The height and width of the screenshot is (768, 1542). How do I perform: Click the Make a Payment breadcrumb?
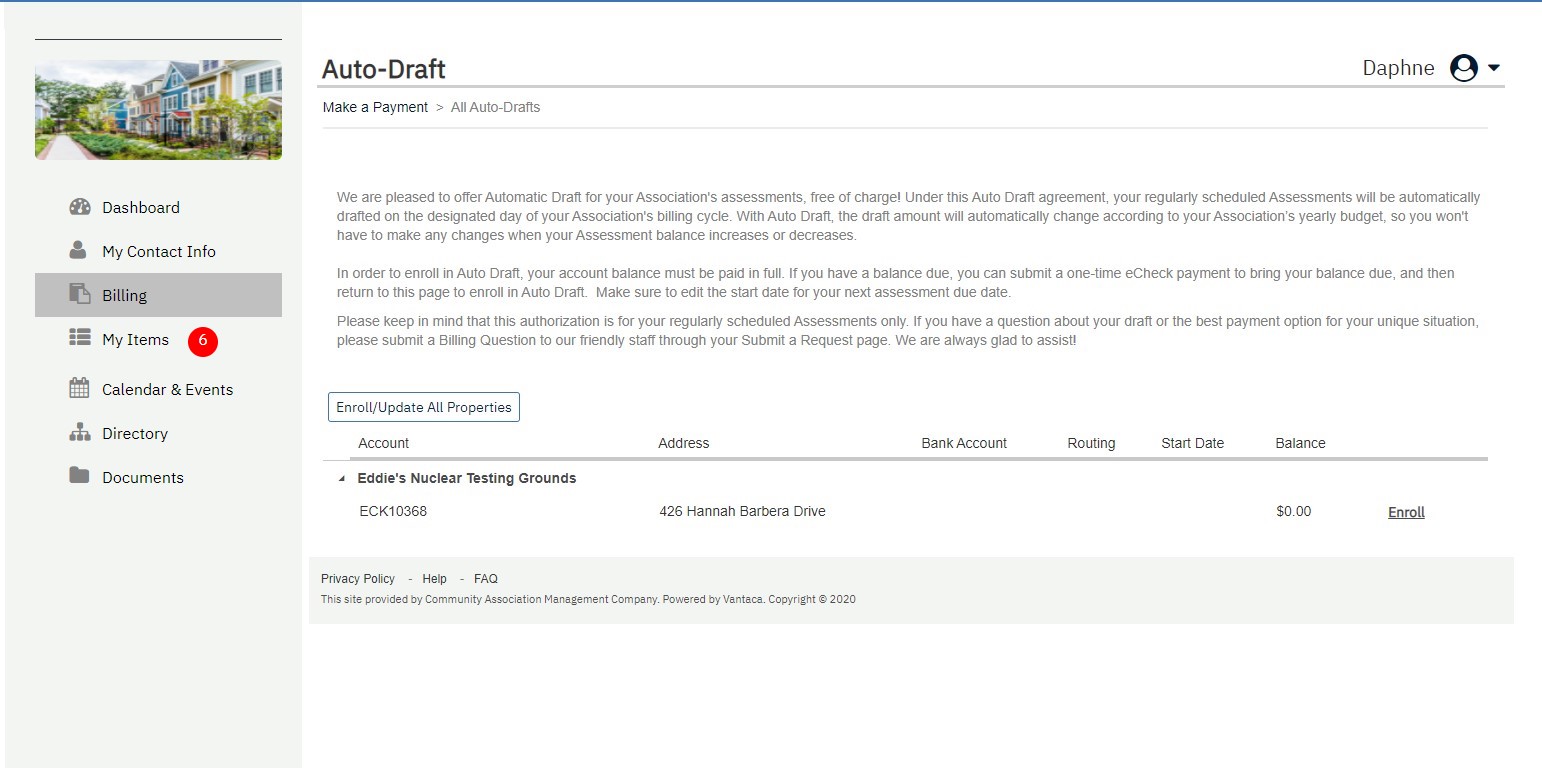click(375, 107)
